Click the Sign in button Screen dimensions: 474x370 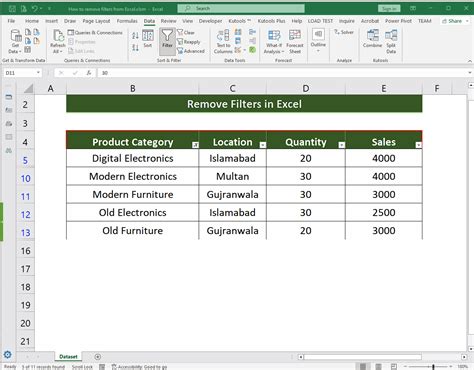[389, 9]
